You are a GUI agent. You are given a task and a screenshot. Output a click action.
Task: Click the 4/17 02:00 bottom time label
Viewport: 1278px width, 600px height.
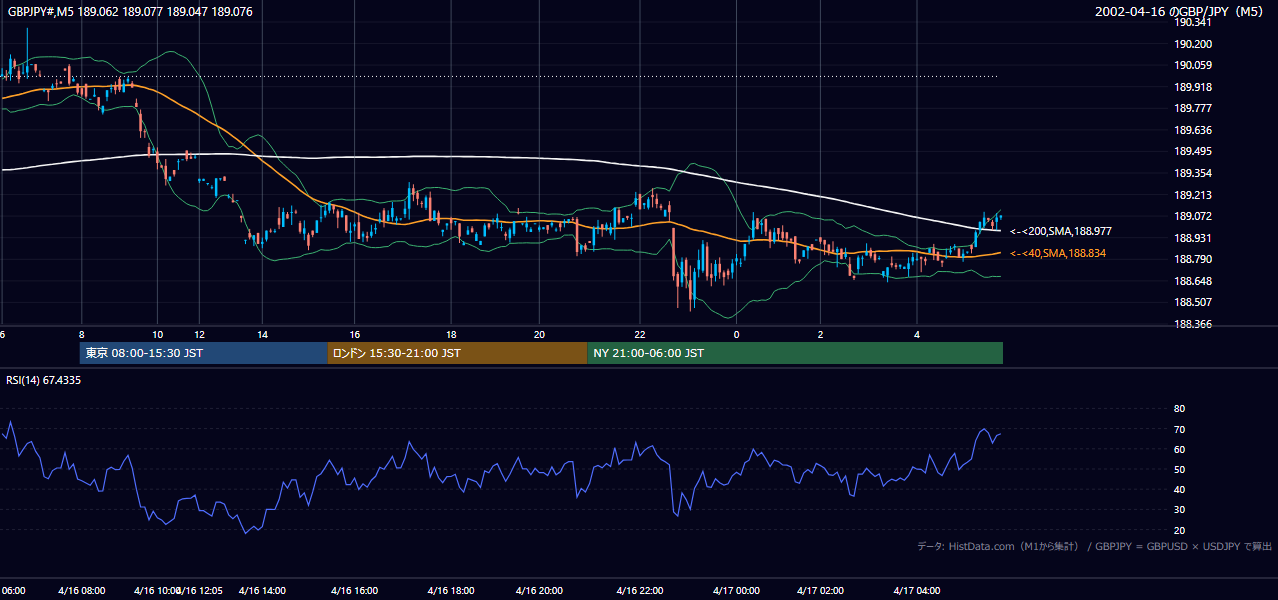821,590
